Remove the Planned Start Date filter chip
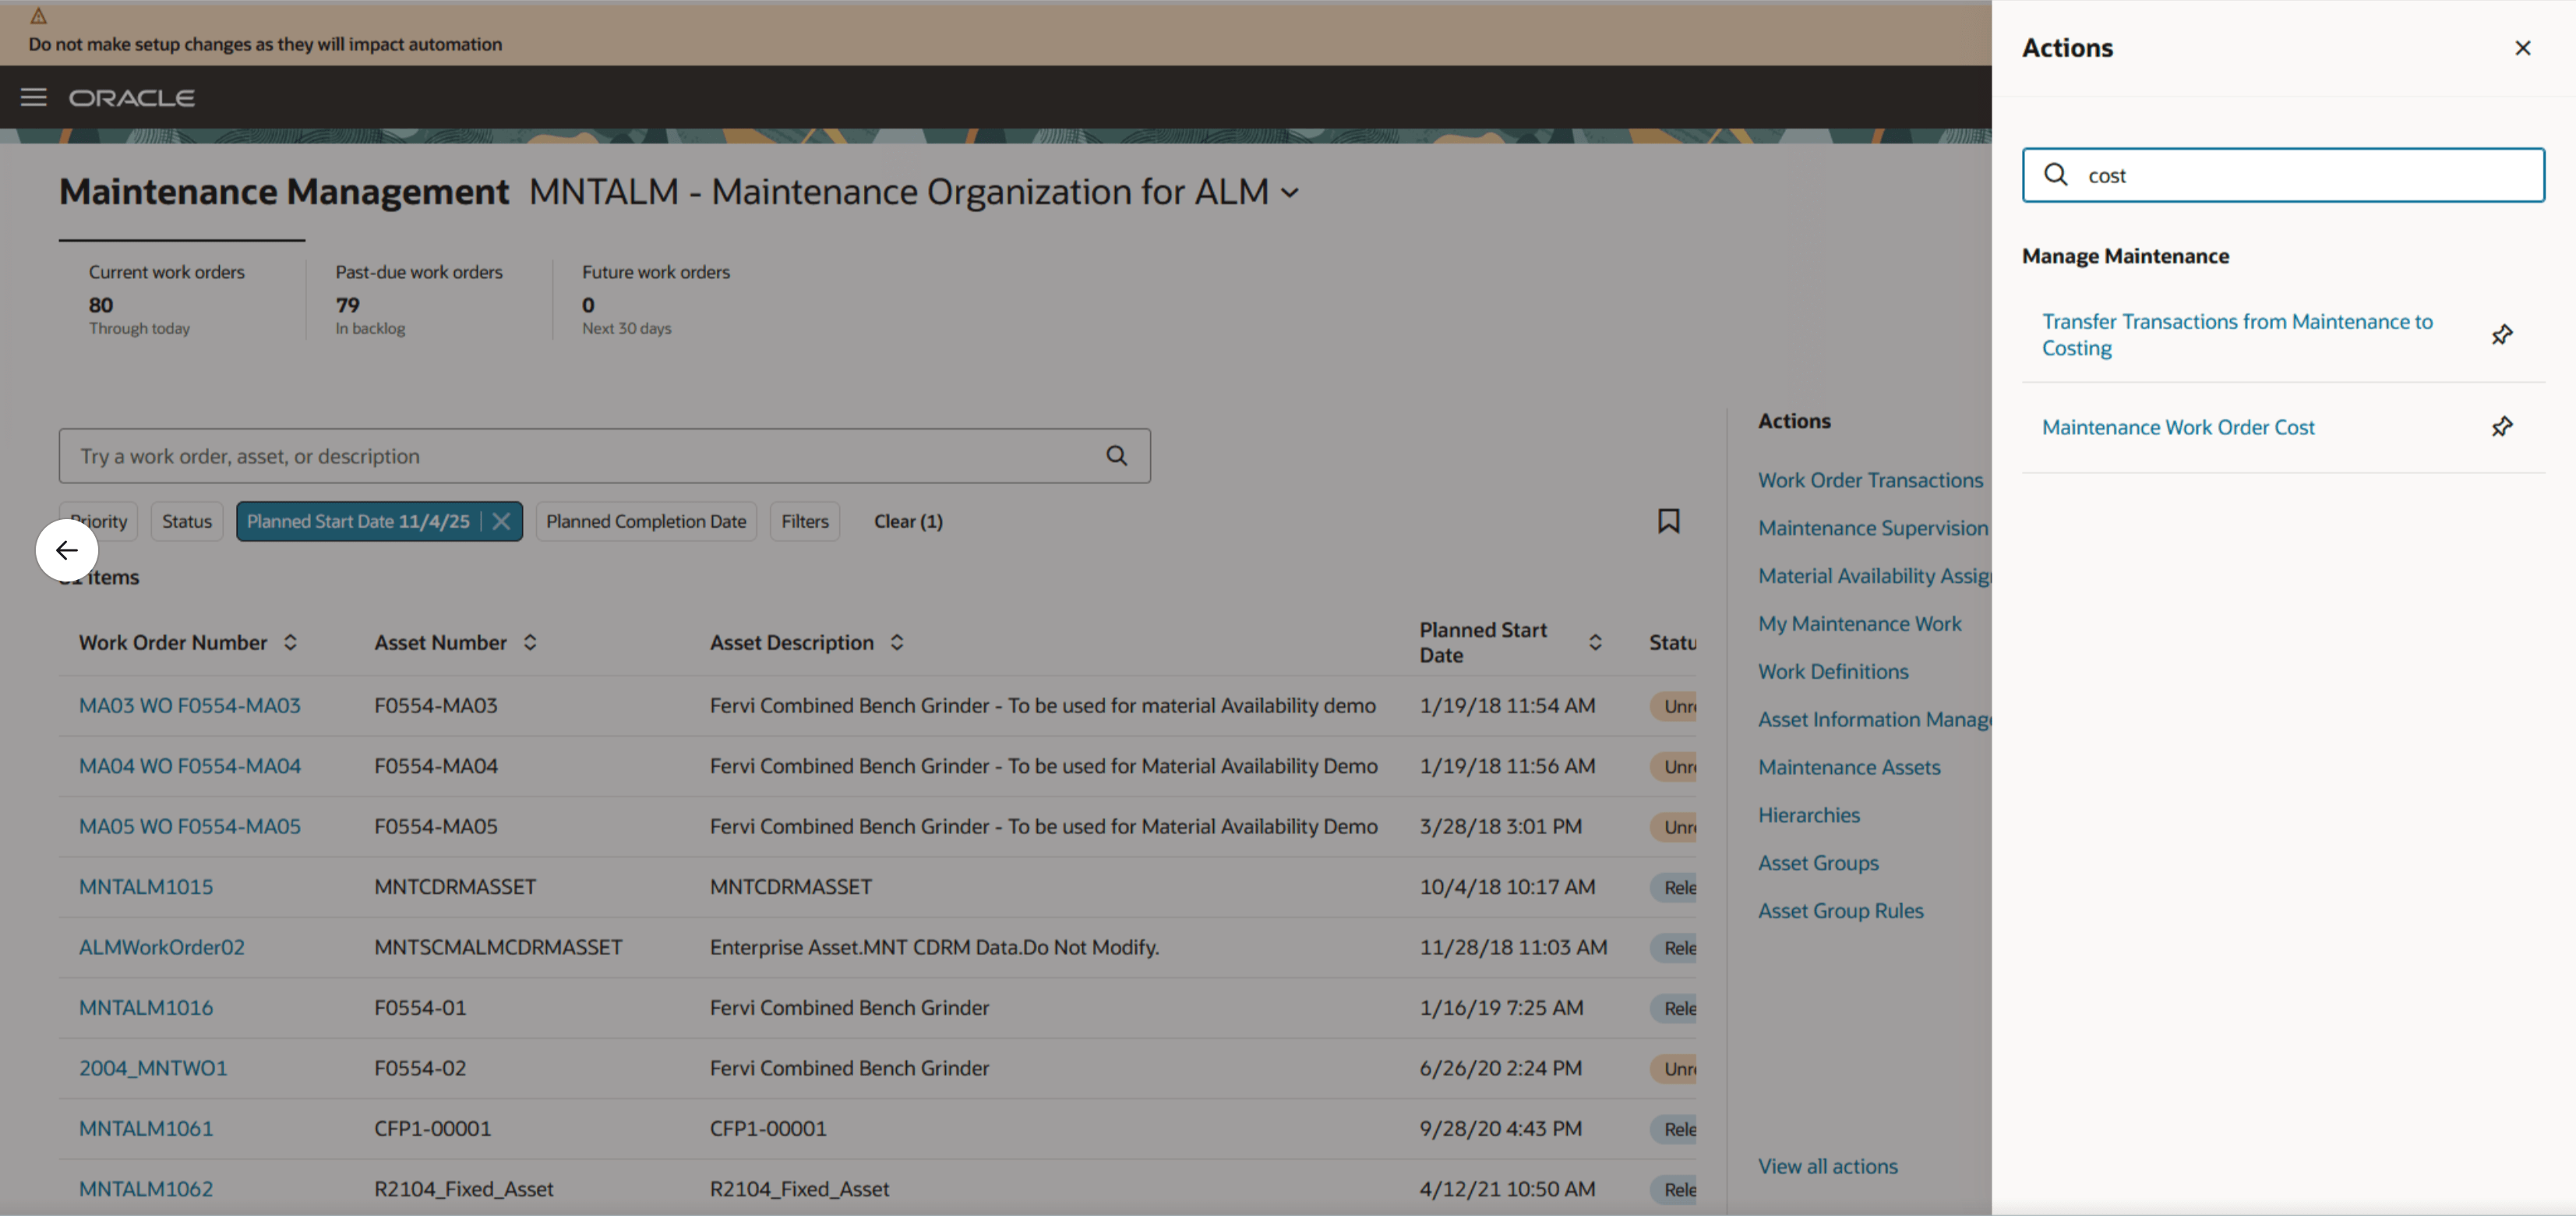 (502, 521)
